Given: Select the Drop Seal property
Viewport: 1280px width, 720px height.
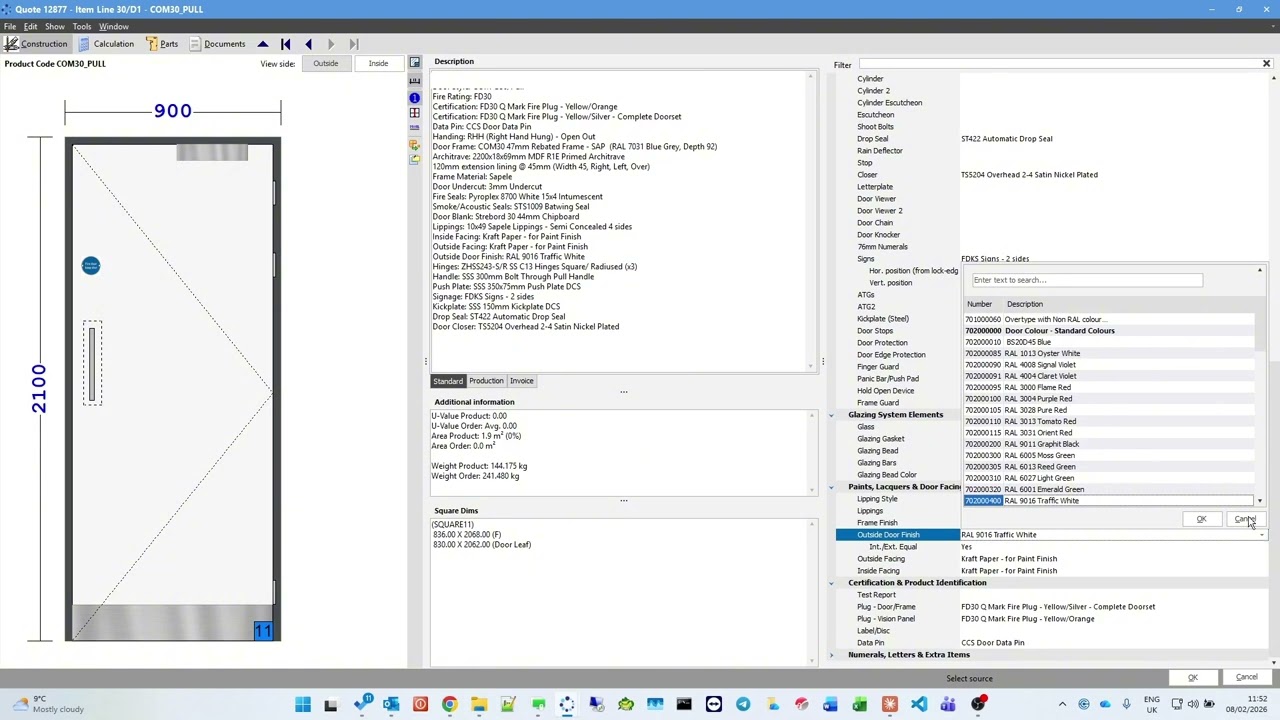Looking at the screenshot, I should (872, 139).
